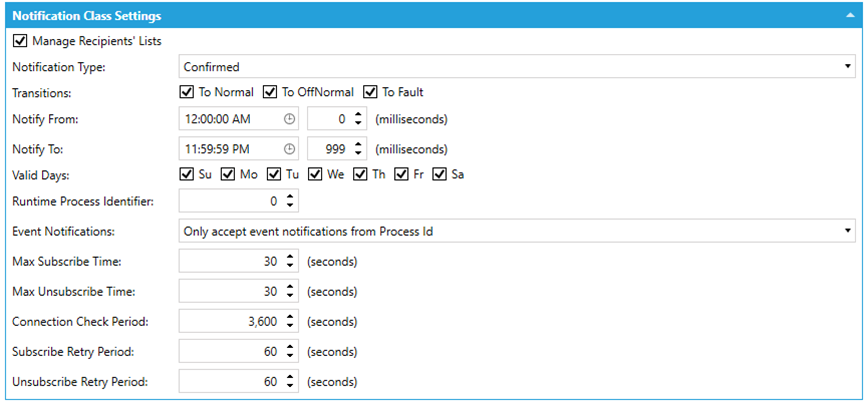Uncheck Manage Recipients' Lists checkbox
This screenshot has width=867, height=404.
tap(20, 41)
